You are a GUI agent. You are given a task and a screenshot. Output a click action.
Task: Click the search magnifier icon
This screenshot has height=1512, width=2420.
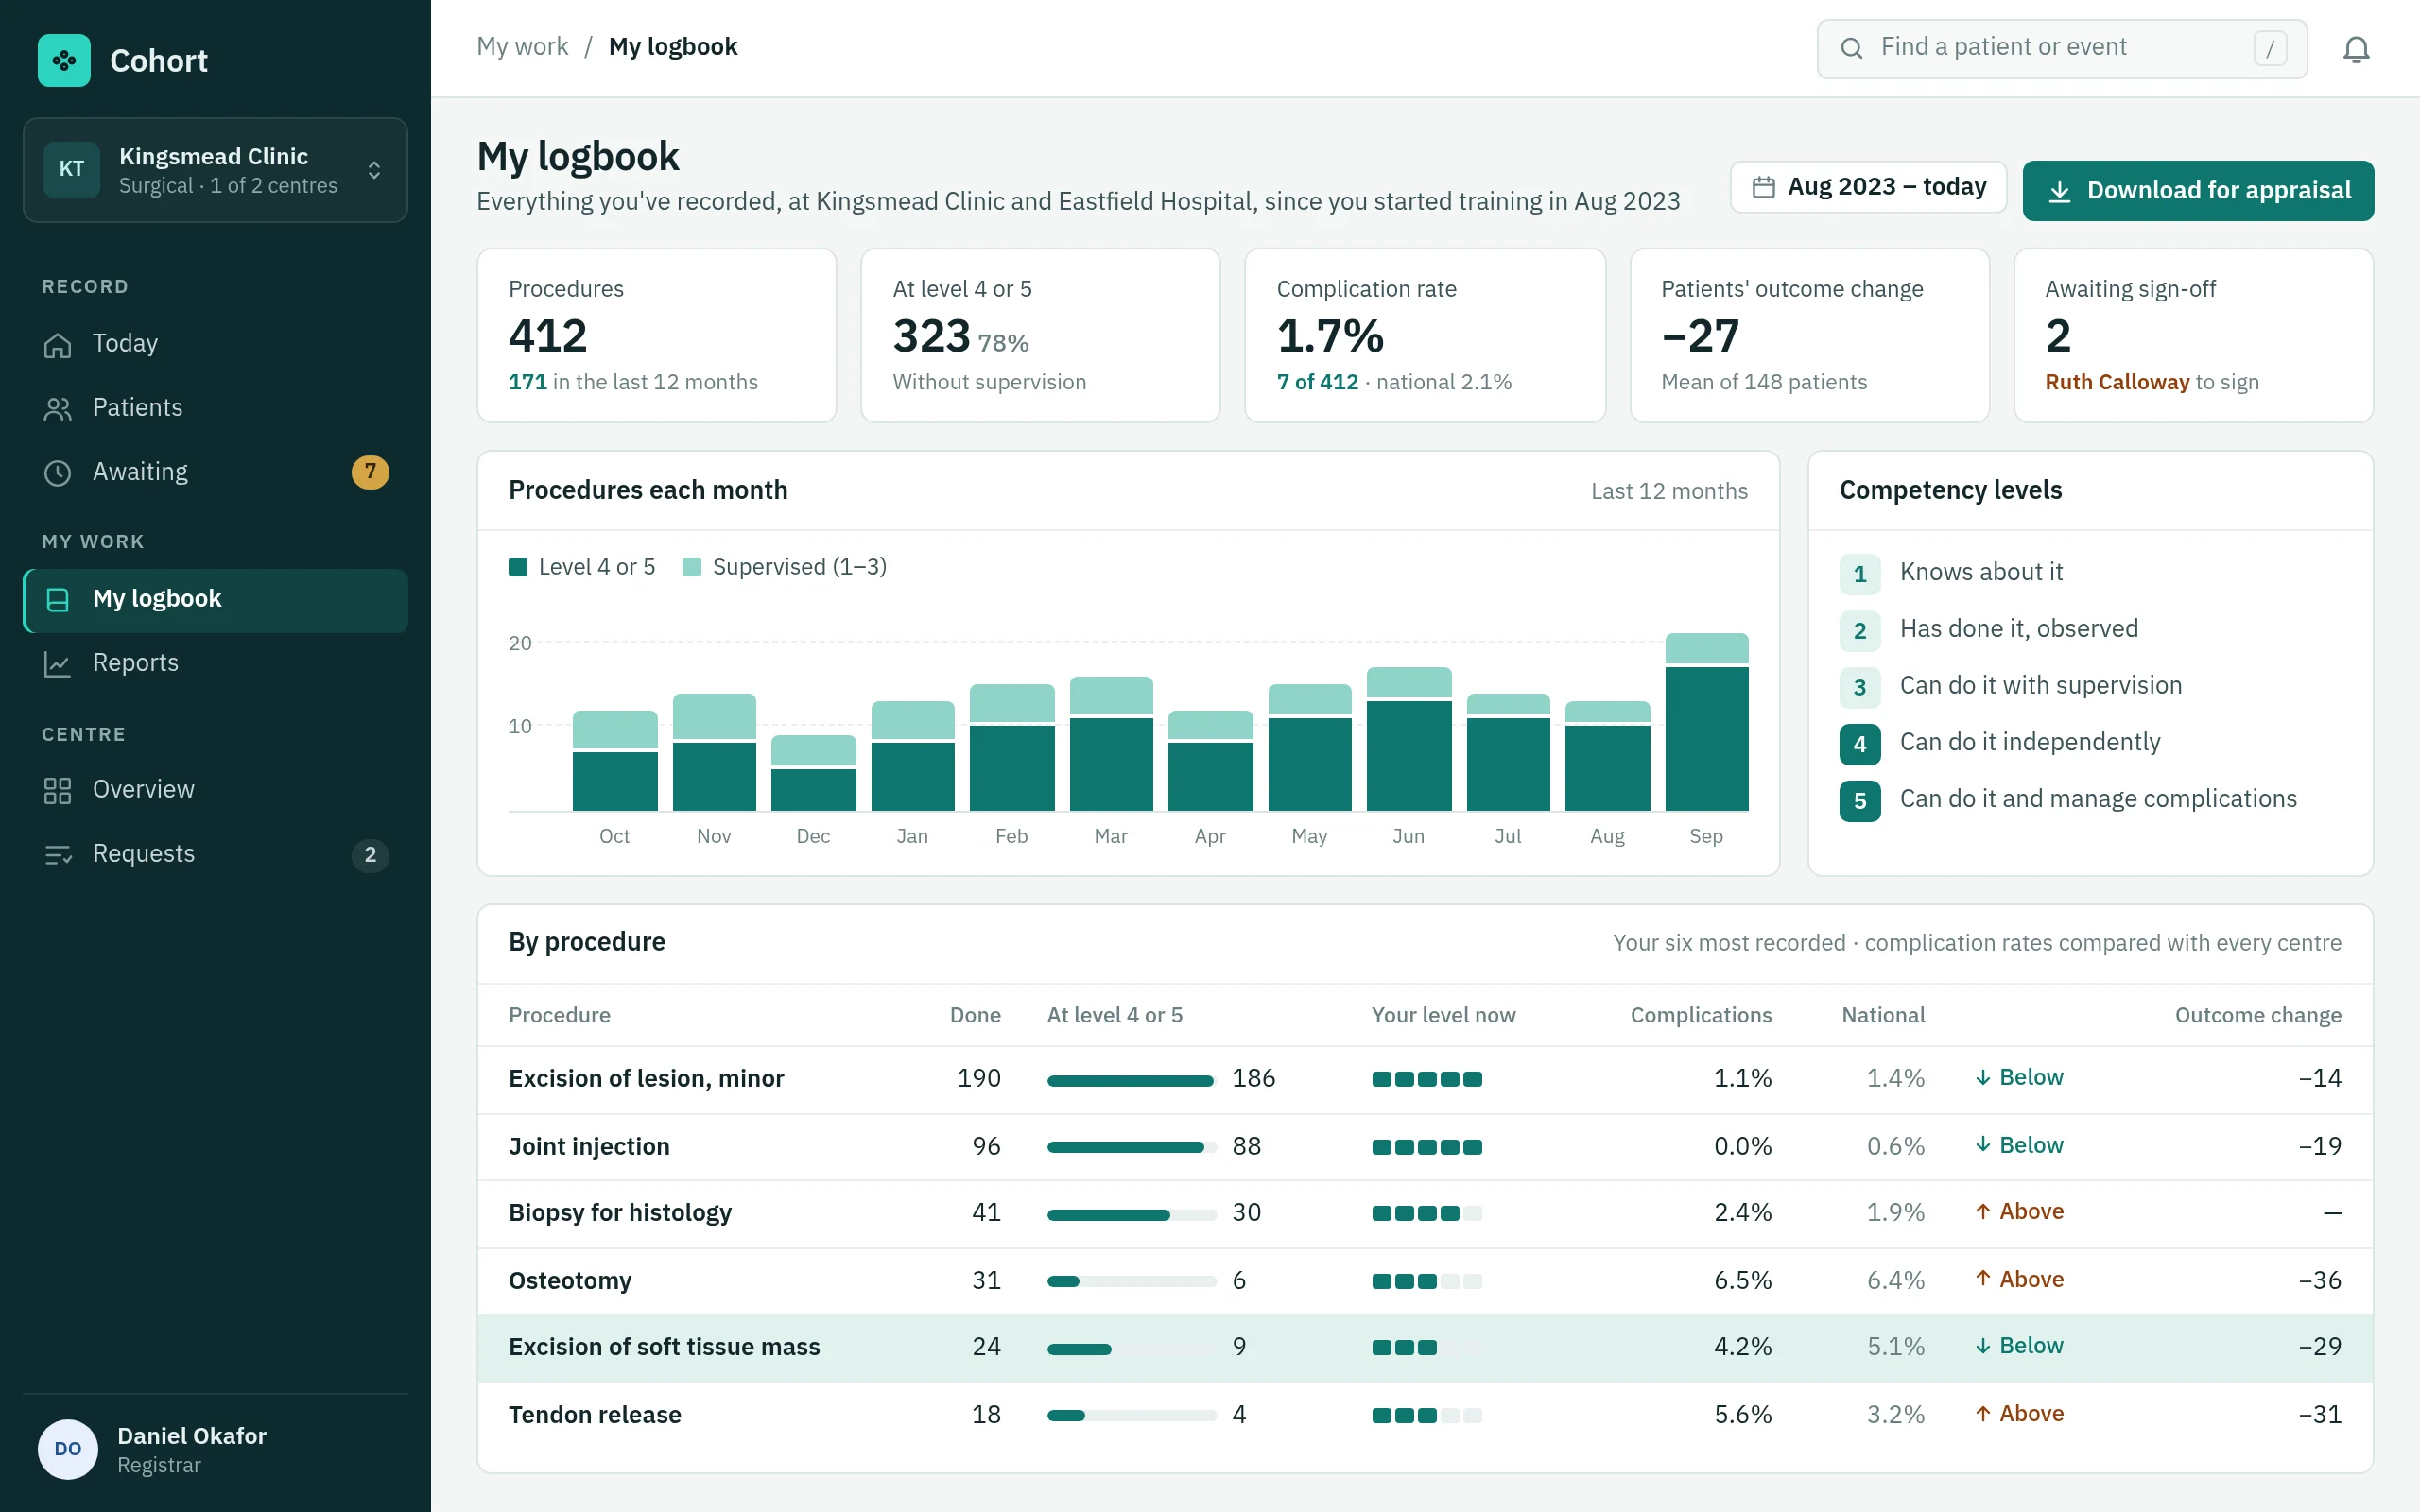pyautogui.click(x=1851, y=48)
